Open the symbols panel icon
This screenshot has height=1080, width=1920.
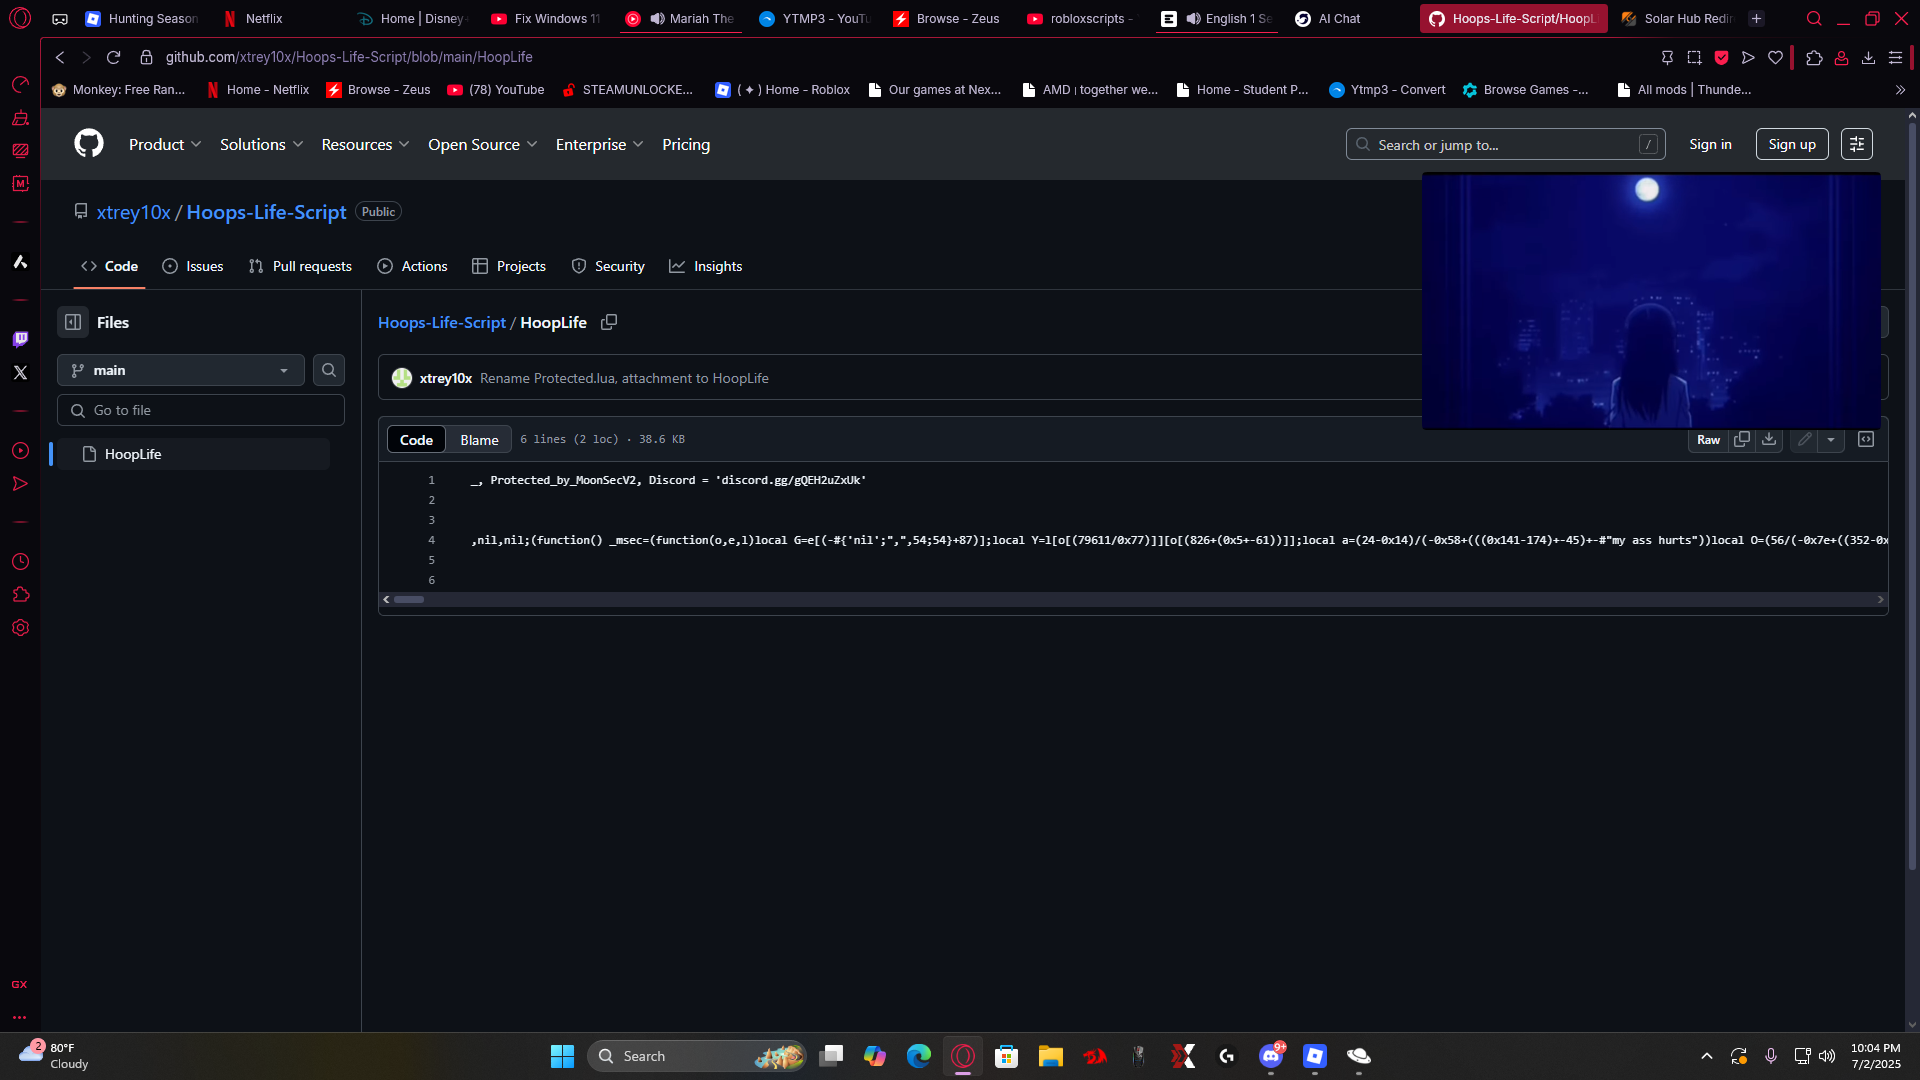point(1866,439)
